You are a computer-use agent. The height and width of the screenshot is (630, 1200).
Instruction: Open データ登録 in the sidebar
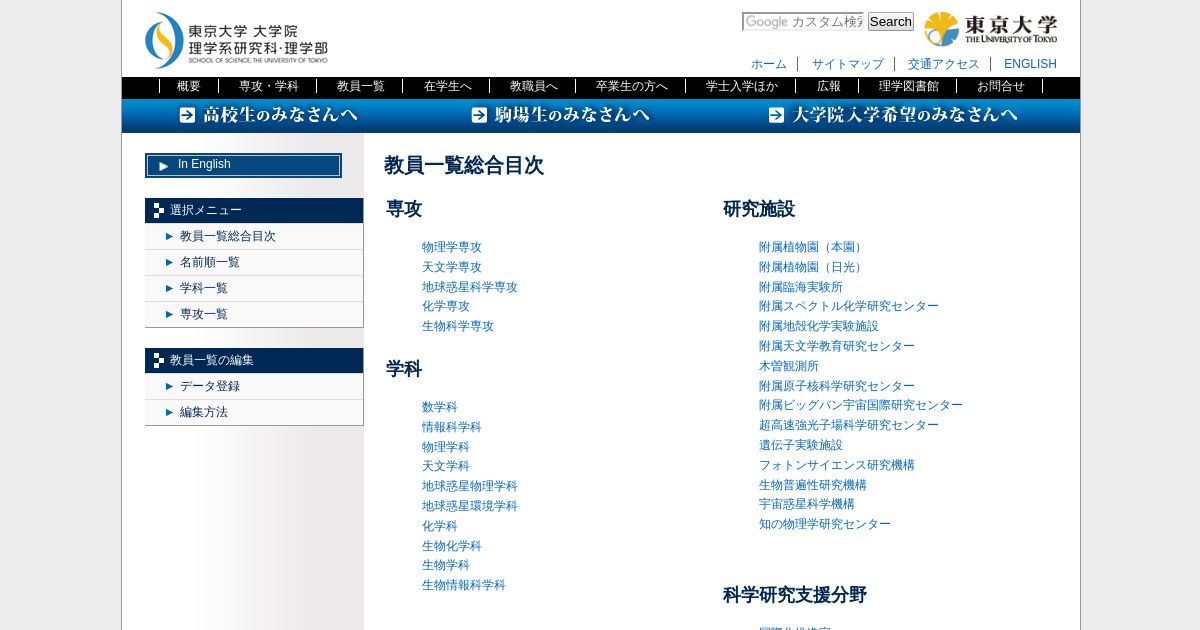pyautogui.click(x=254, y=387)
